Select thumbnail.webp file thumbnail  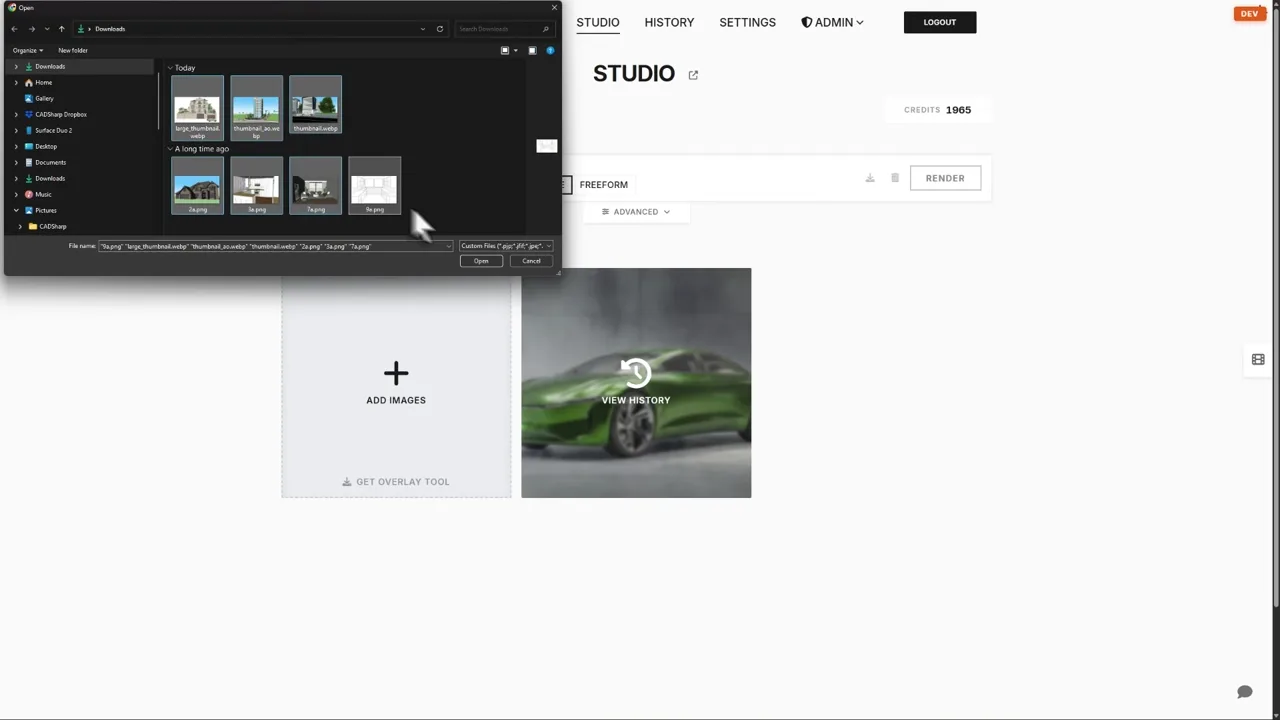click(x=315, y=104)
